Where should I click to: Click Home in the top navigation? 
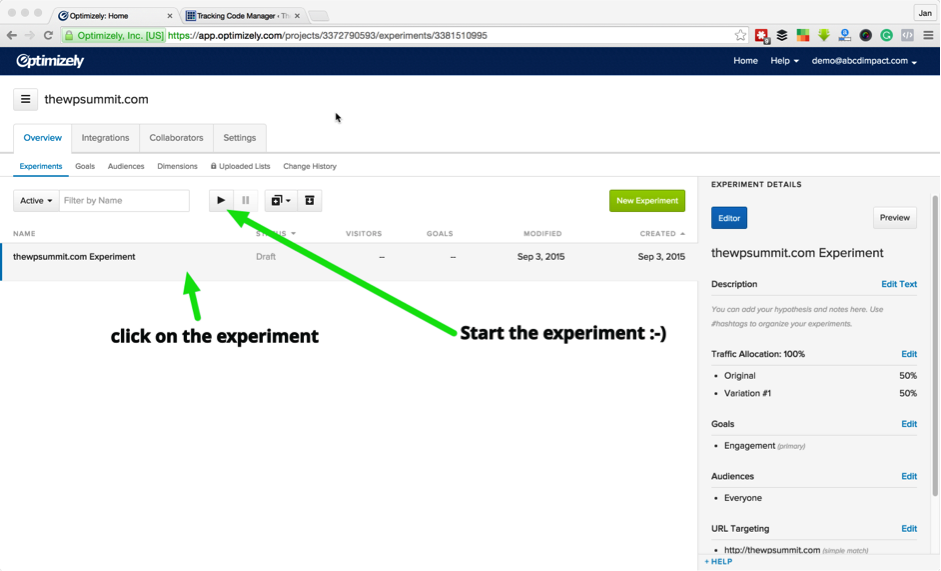[x=745, y=61]
